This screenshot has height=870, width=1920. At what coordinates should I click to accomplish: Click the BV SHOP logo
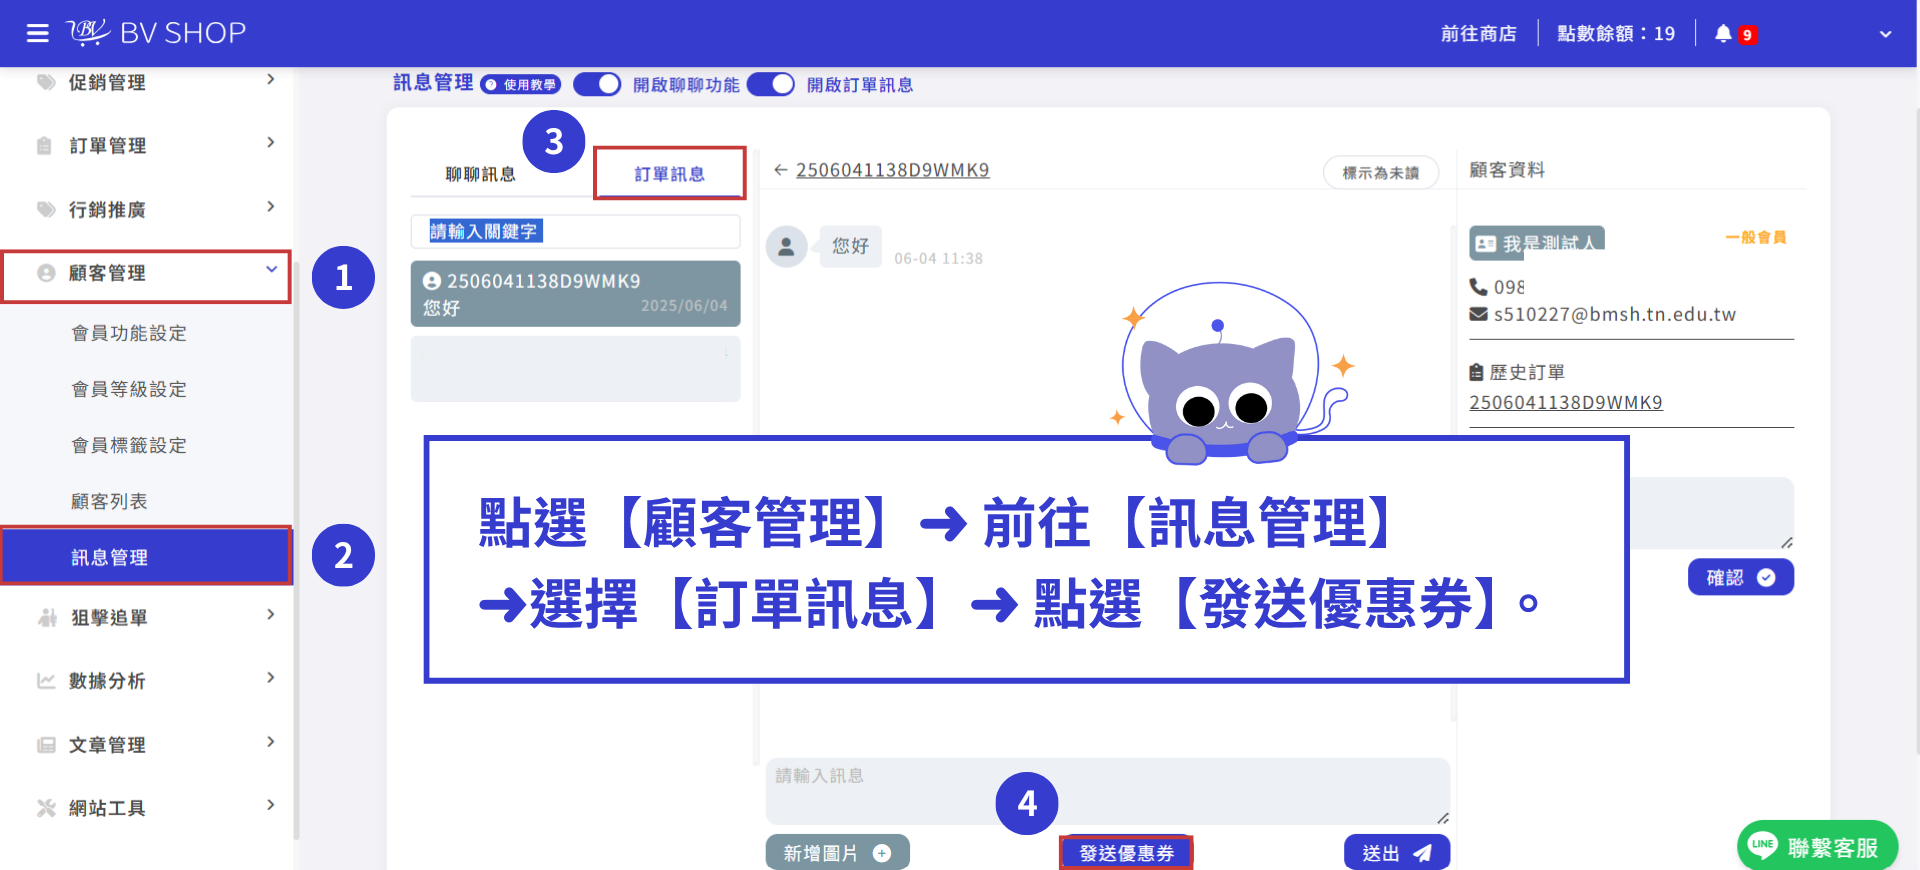[x=157, y=33]
